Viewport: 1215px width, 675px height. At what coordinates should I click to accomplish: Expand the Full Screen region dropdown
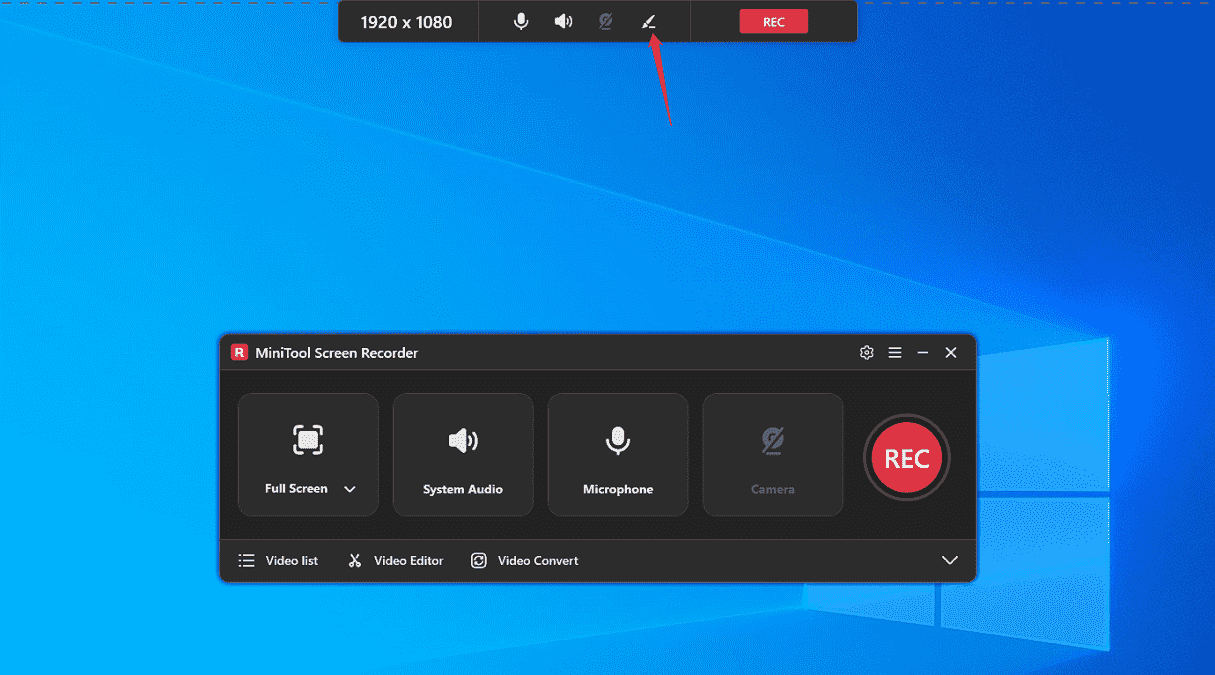coord(350,489)
